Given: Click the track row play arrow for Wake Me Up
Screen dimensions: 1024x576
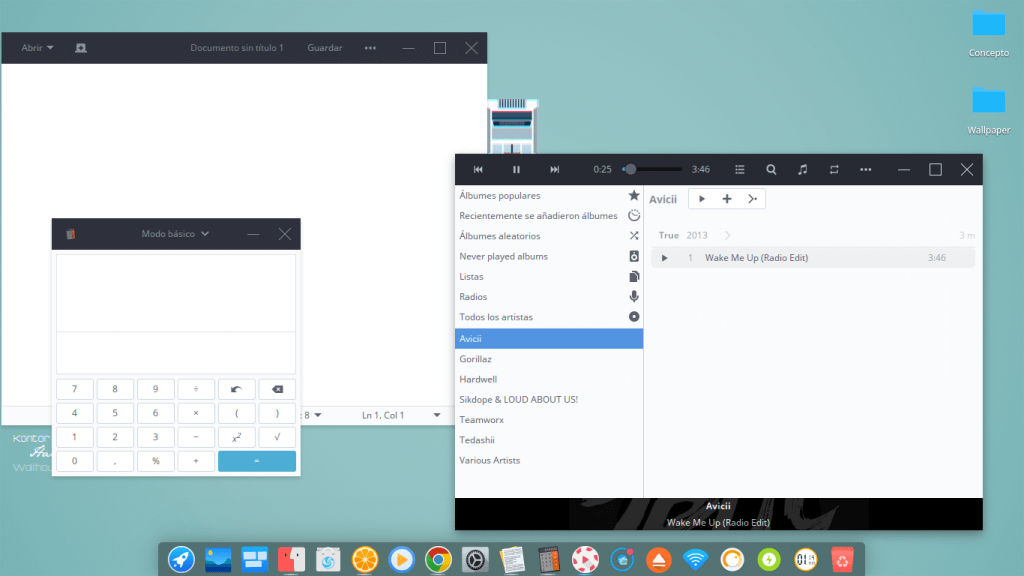Looking at the screenshot, I should point(664,258).
